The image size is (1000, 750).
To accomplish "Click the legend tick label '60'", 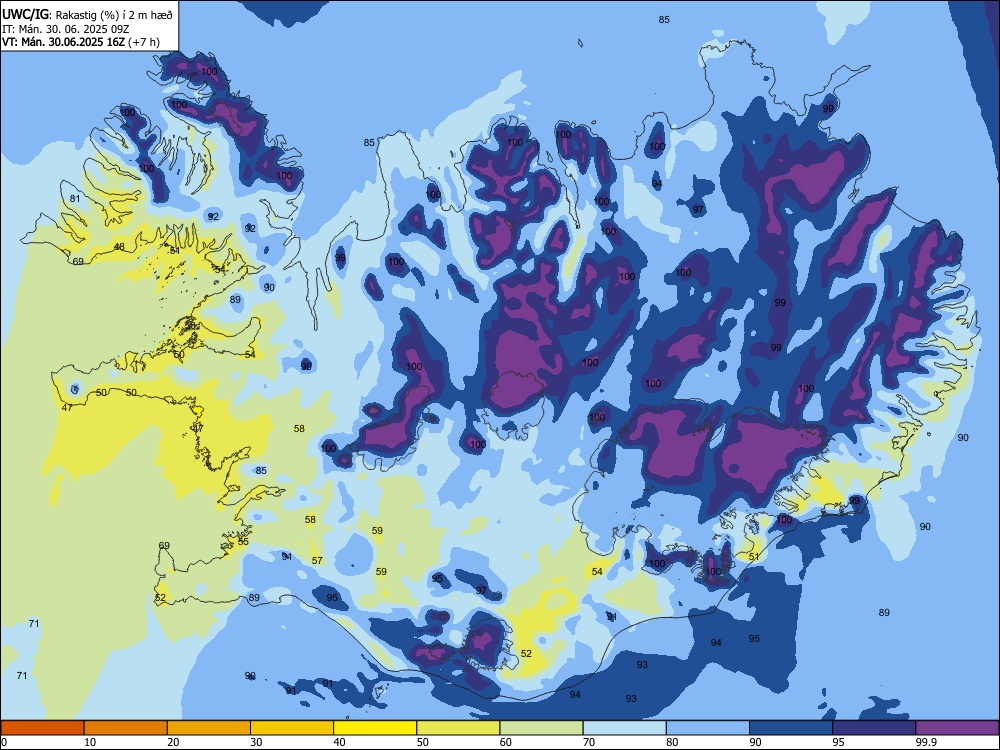I will (506, 742).
